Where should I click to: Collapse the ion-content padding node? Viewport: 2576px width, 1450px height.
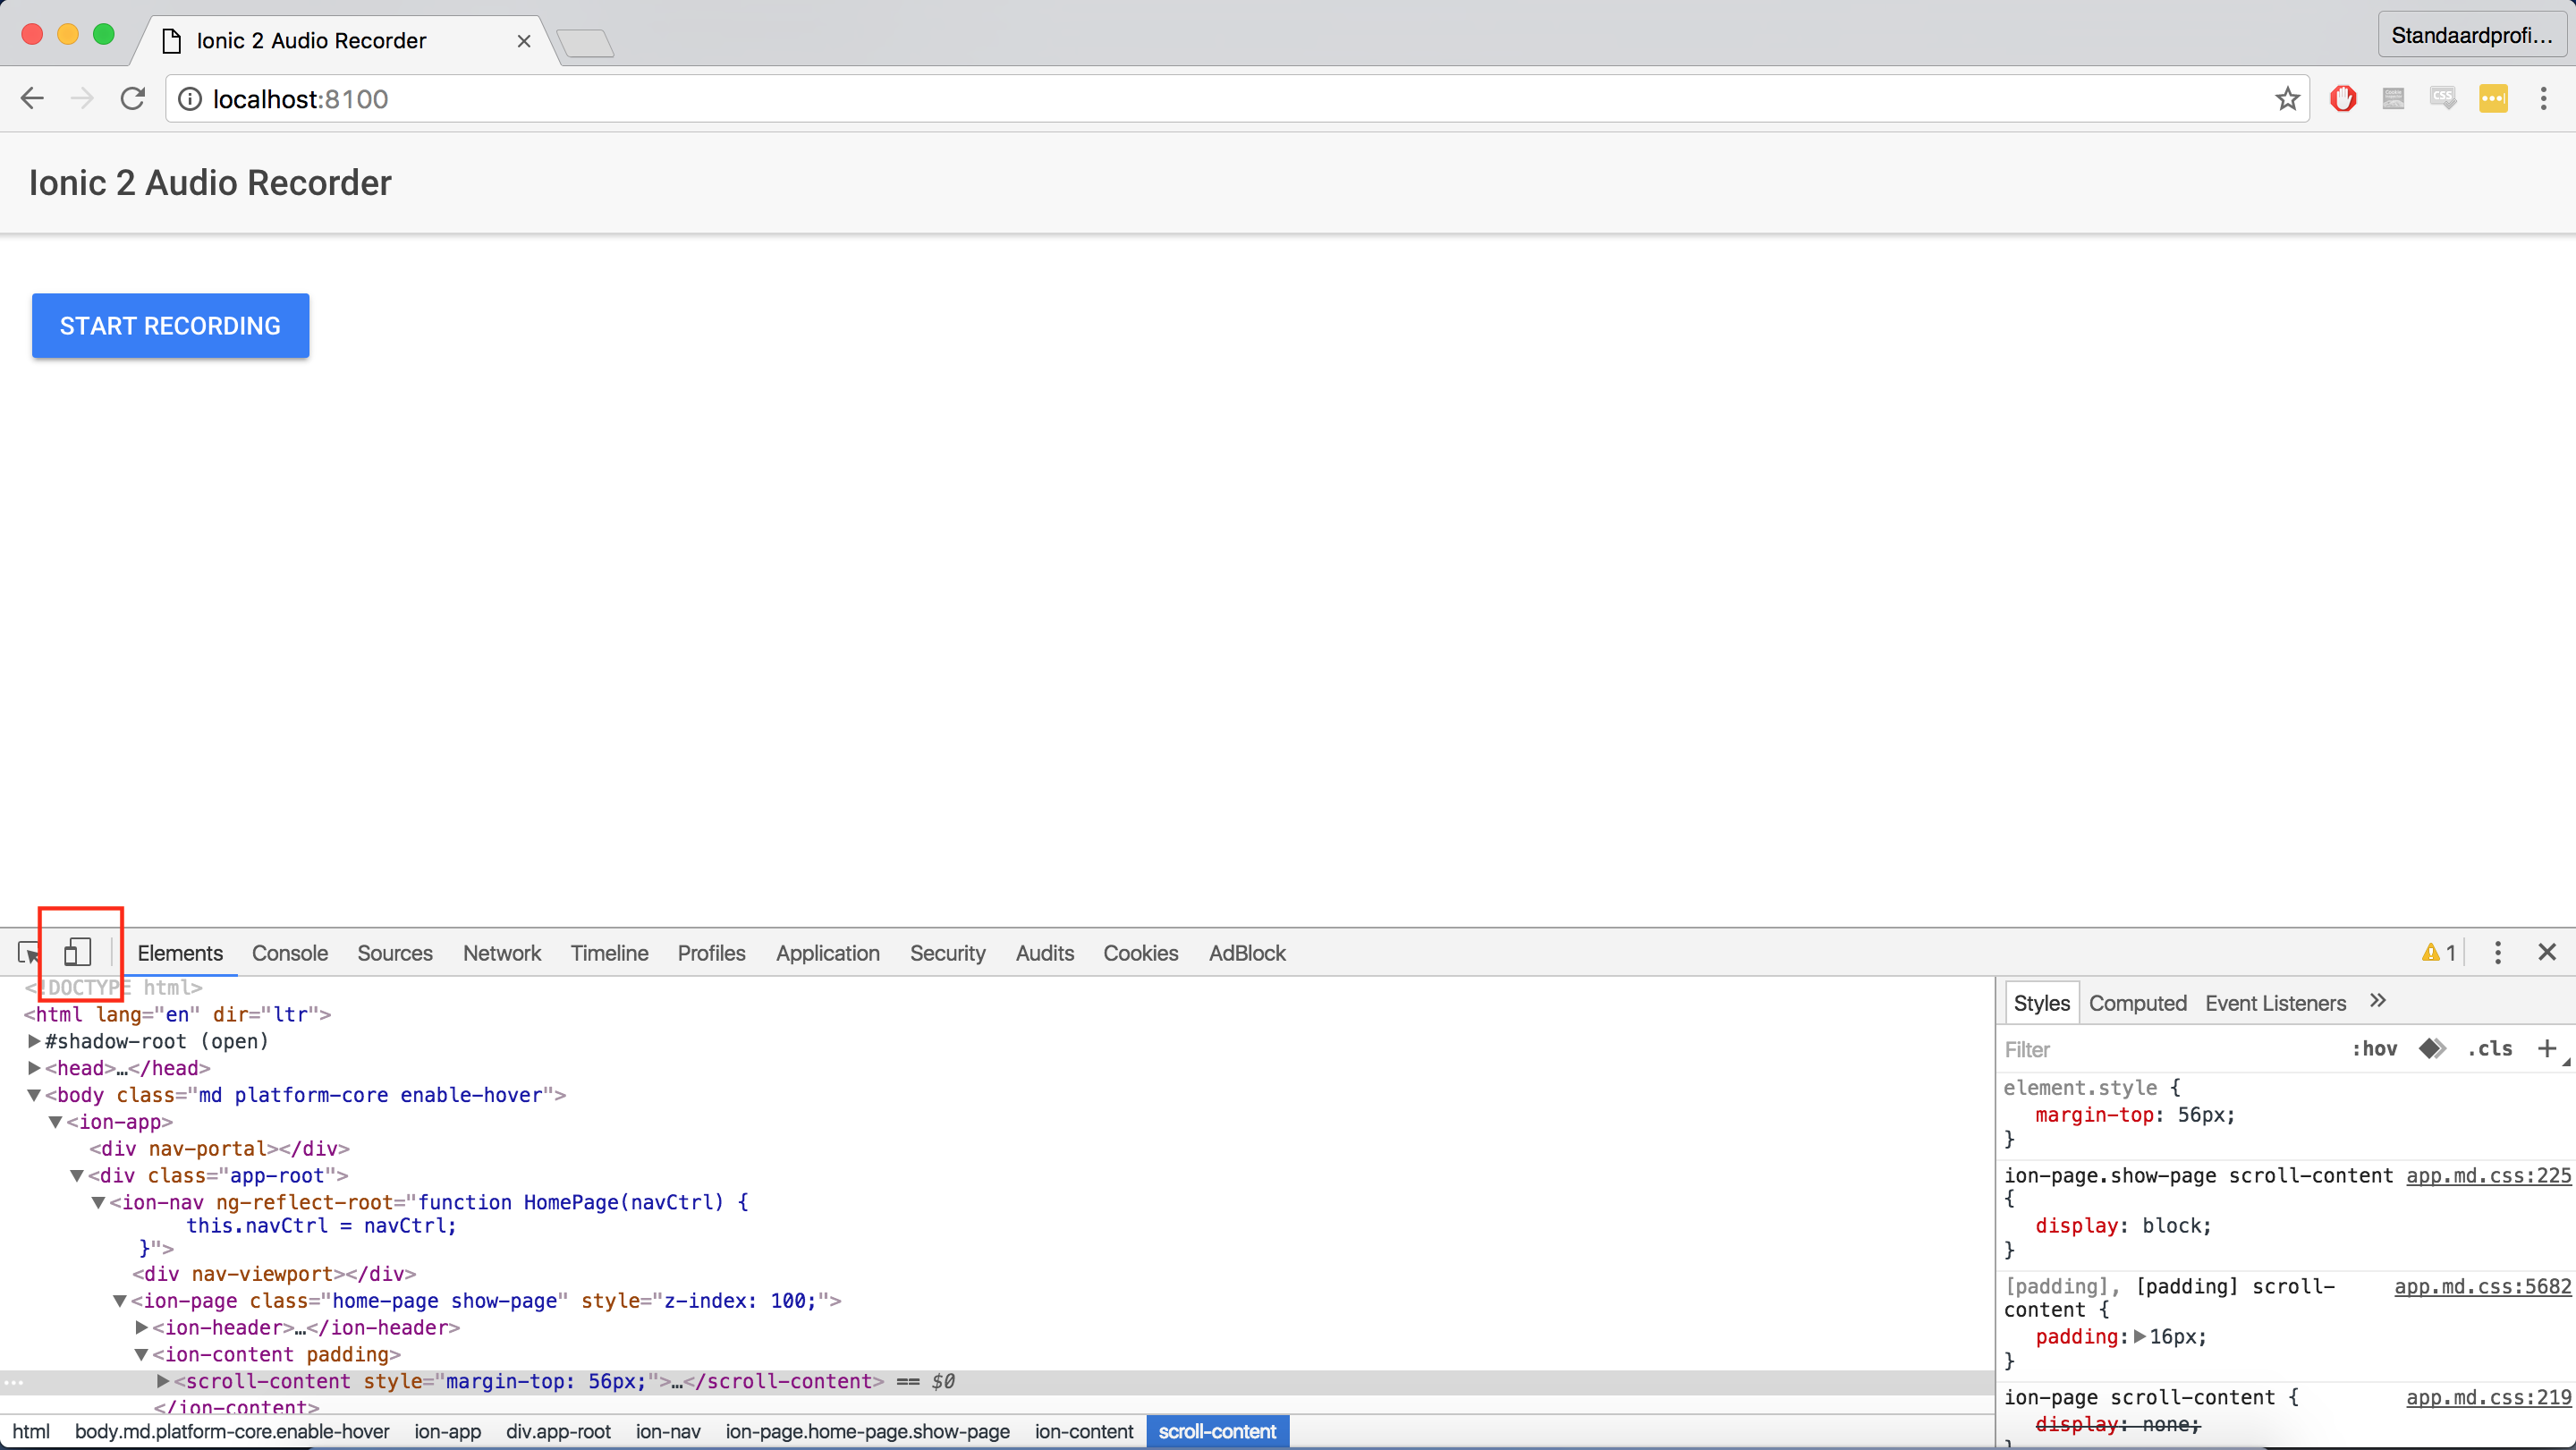pyautogui.click(x=142, y=1355)
